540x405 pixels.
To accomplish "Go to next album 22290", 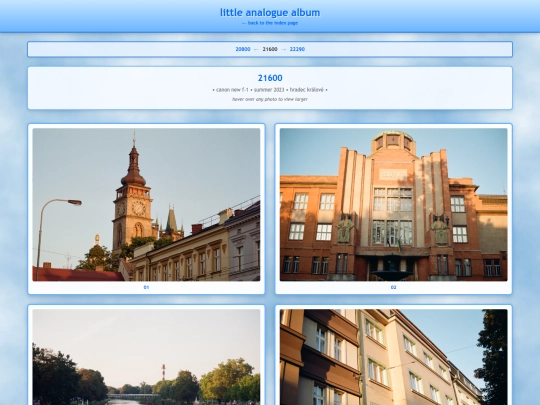I will point(297,49).
